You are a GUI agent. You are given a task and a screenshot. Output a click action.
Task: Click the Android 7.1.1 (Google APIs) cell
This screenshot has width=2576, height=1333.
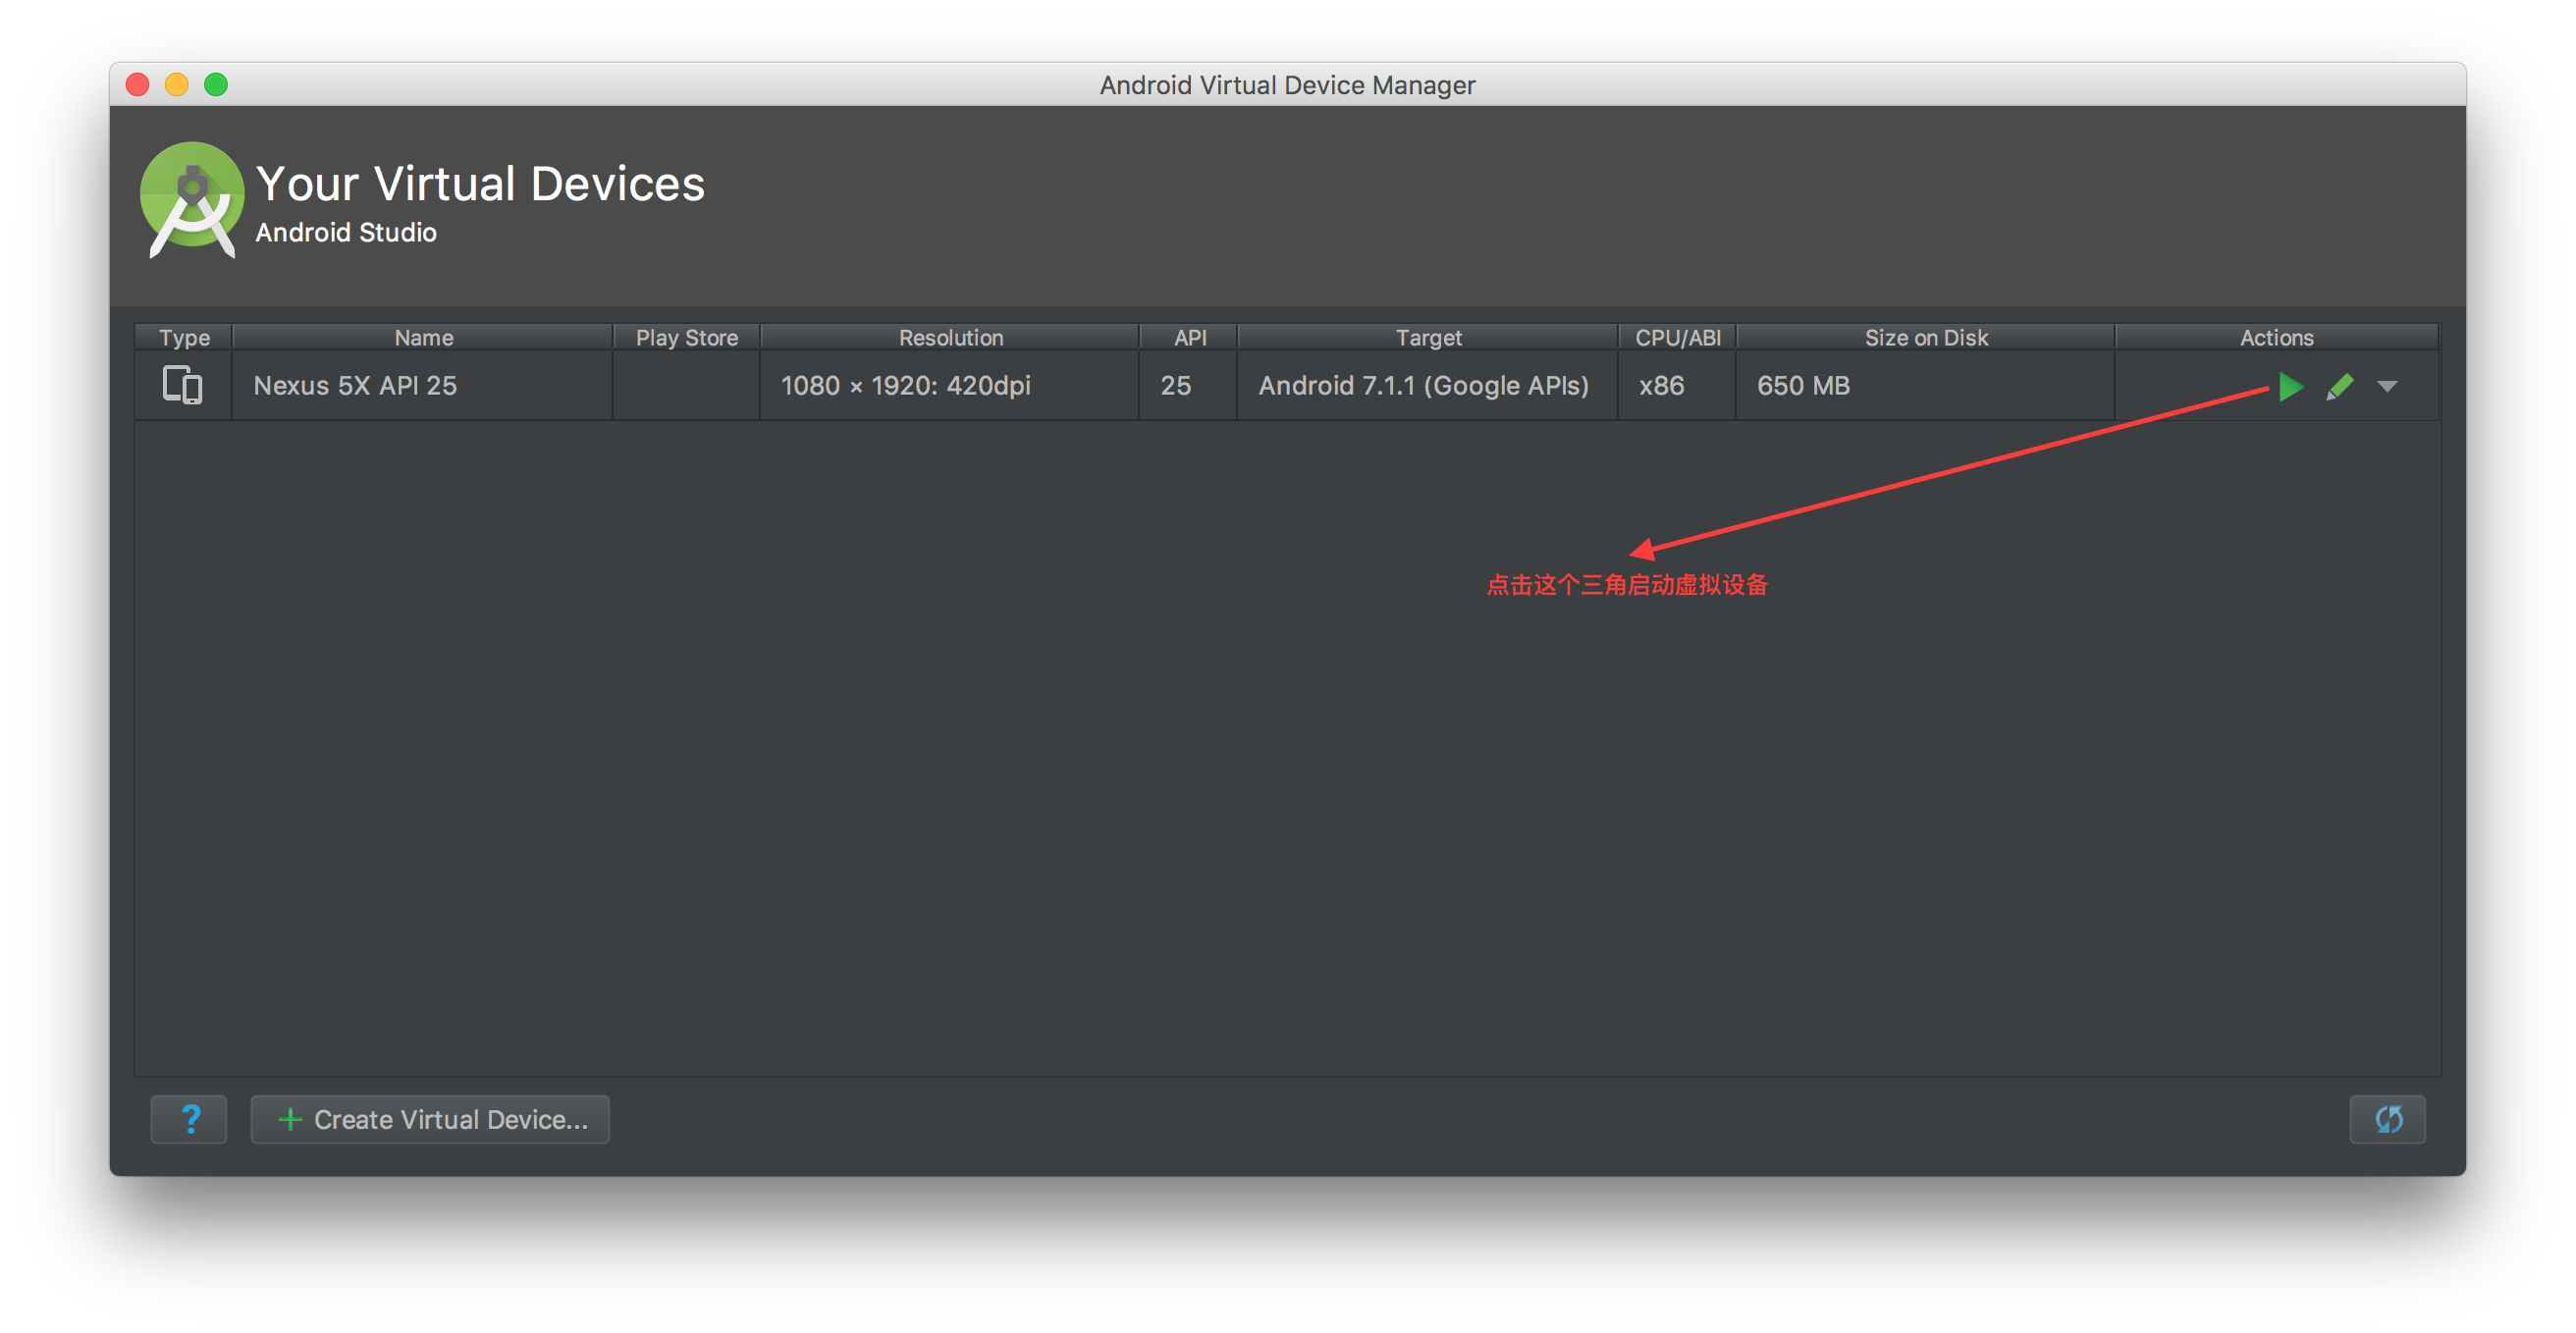(x=1423, y=386)
